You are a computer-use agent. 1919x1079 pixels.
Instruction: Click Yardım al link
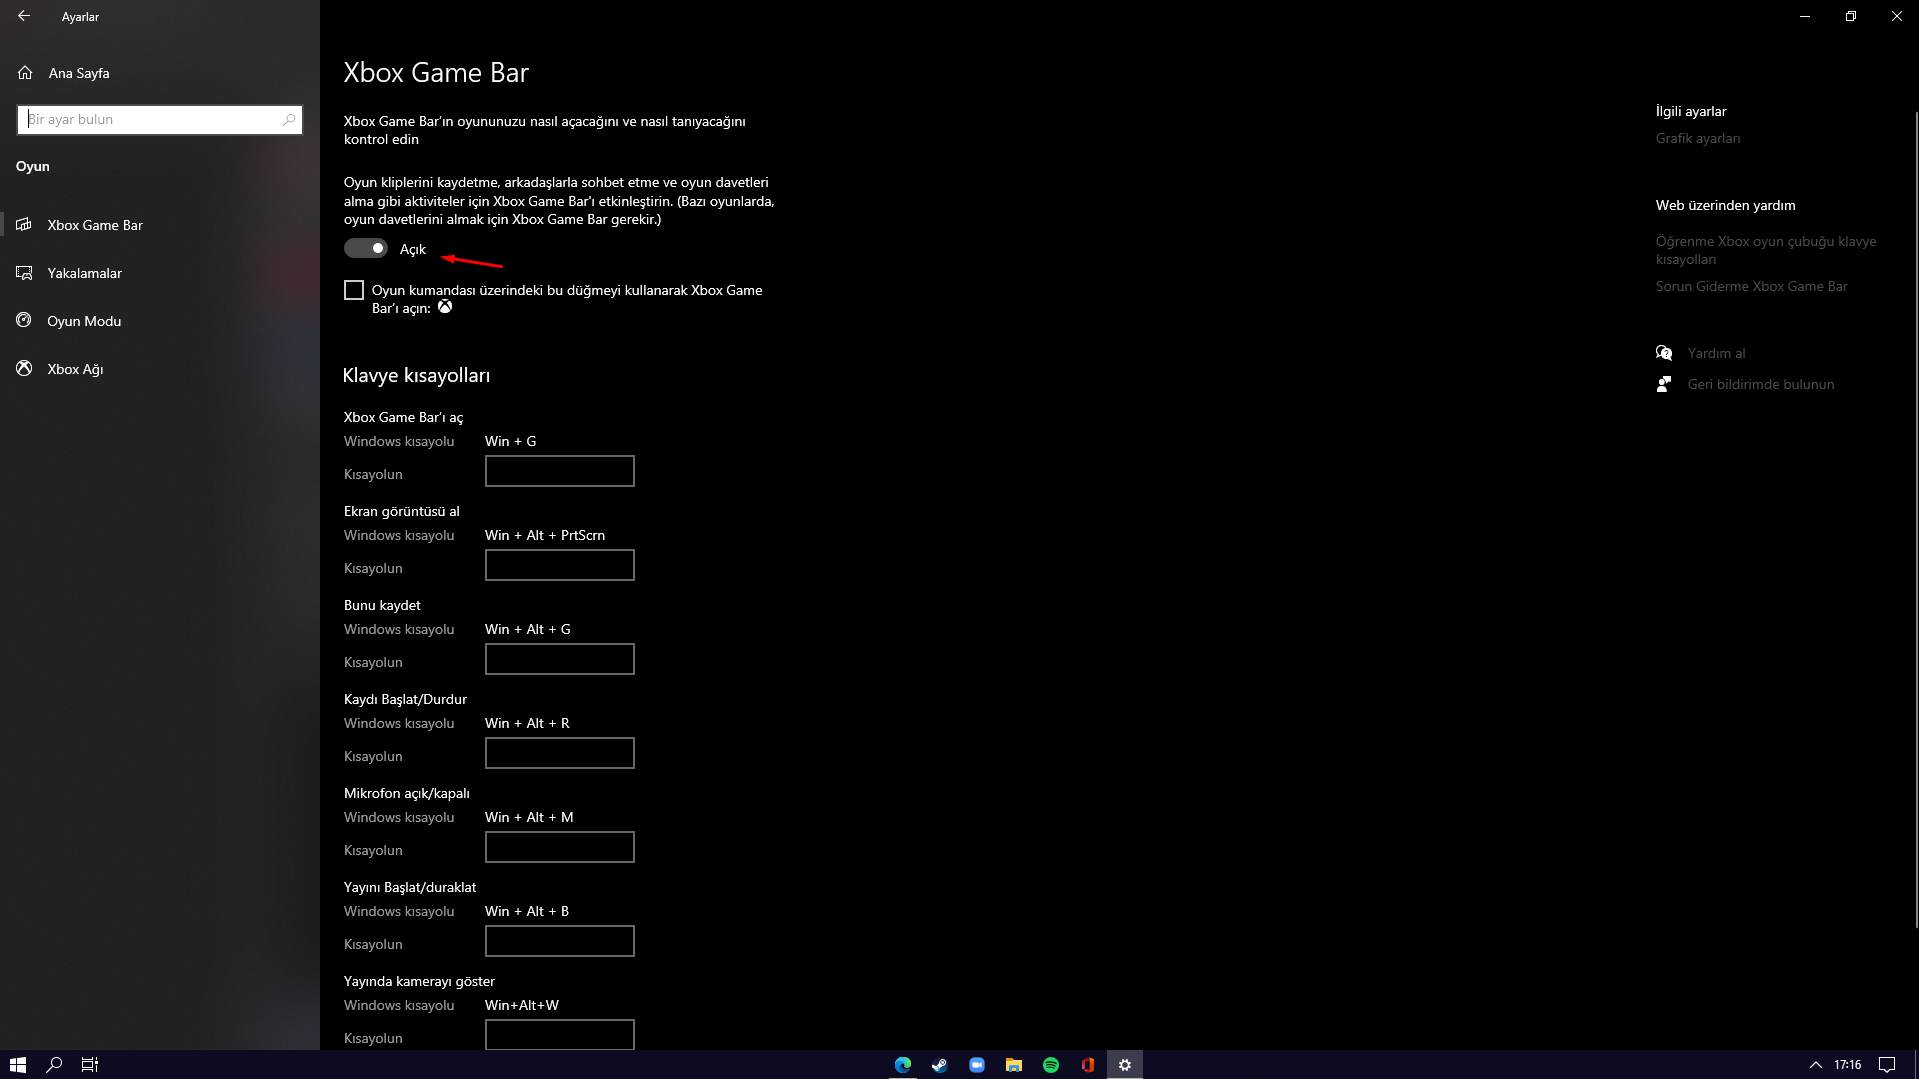[x=1716, y=353]
